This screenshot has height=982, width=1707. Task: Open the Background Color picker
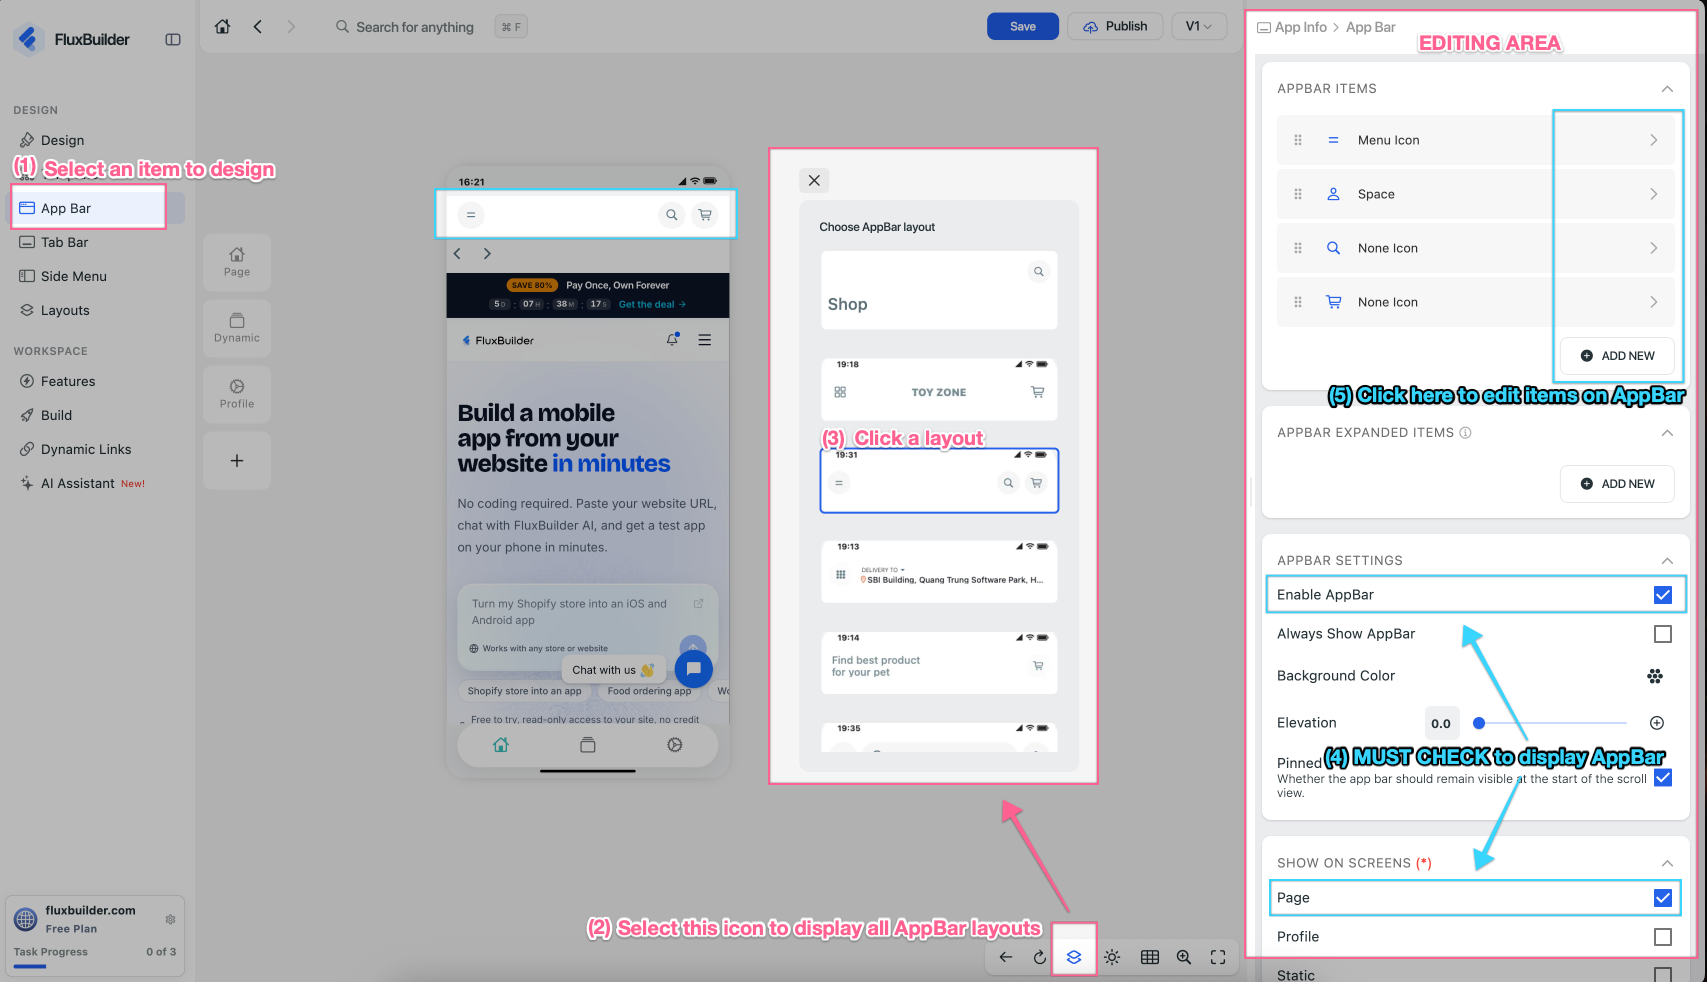tap(1655, 676)
